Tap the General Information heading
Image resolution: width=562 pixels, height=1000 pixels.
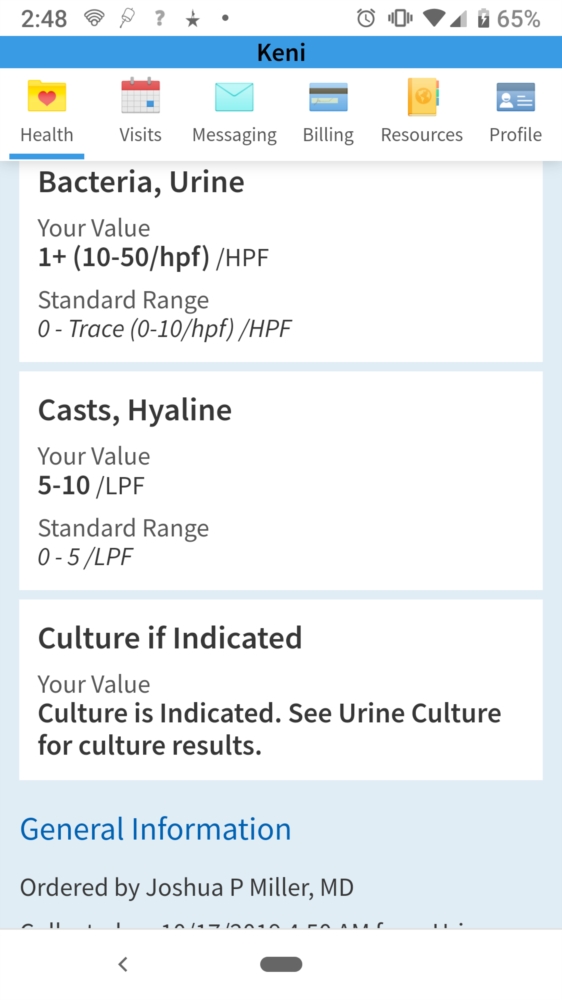click(156, 828)
